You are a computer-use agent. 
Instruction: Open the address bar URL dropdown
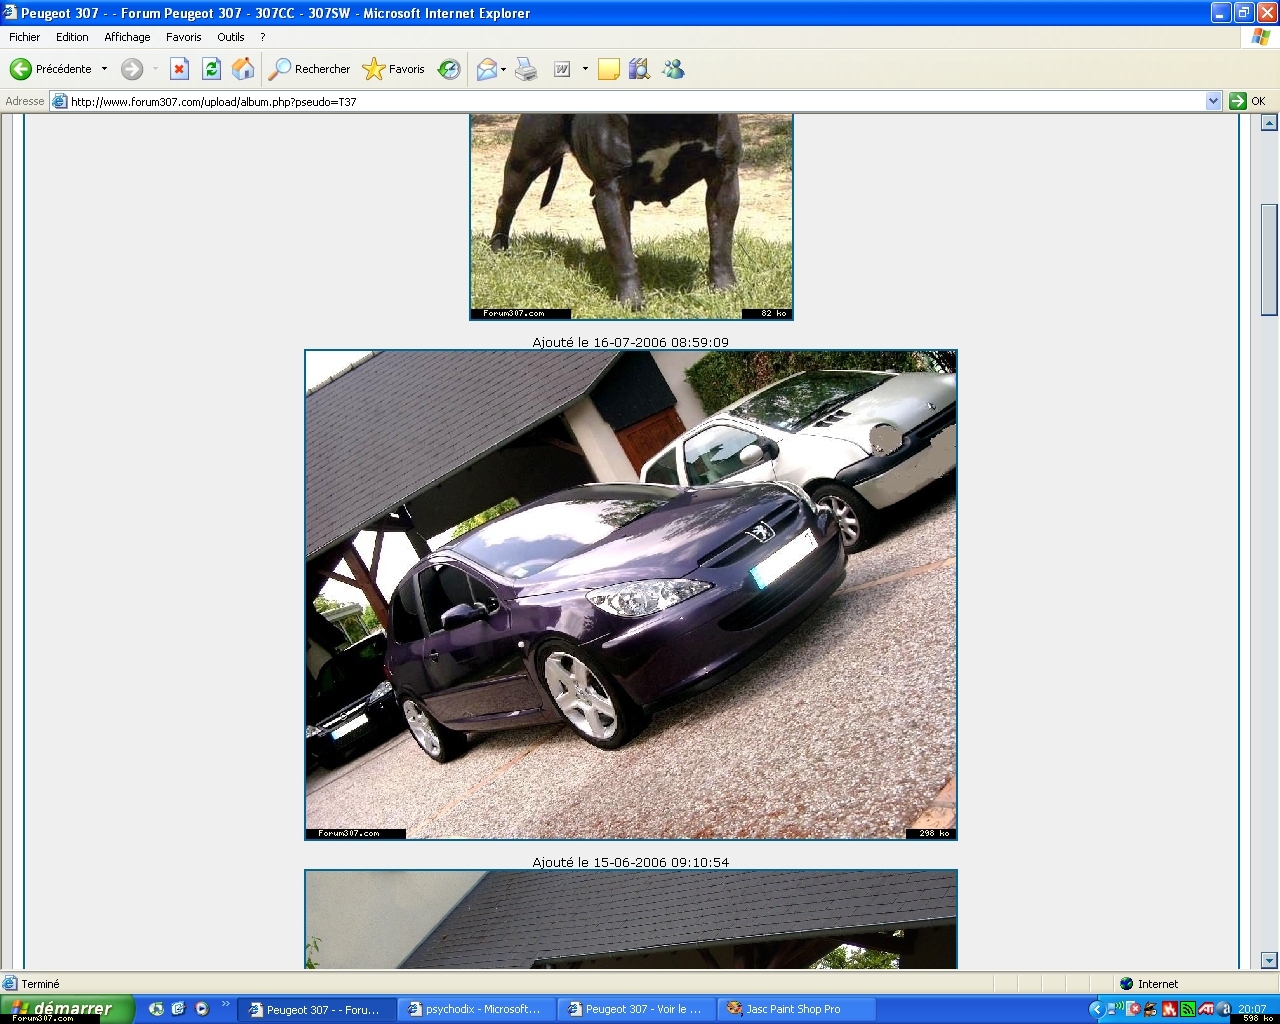[1213, 101]
